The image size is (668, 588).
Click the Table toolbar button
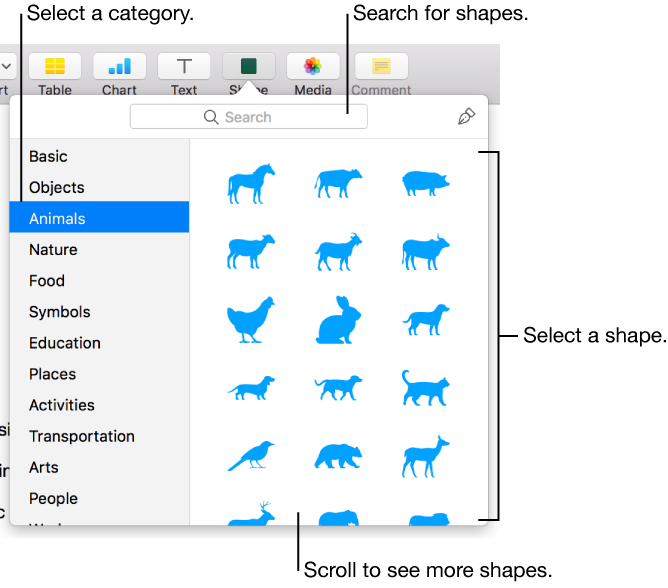click(x=55, y=66)
